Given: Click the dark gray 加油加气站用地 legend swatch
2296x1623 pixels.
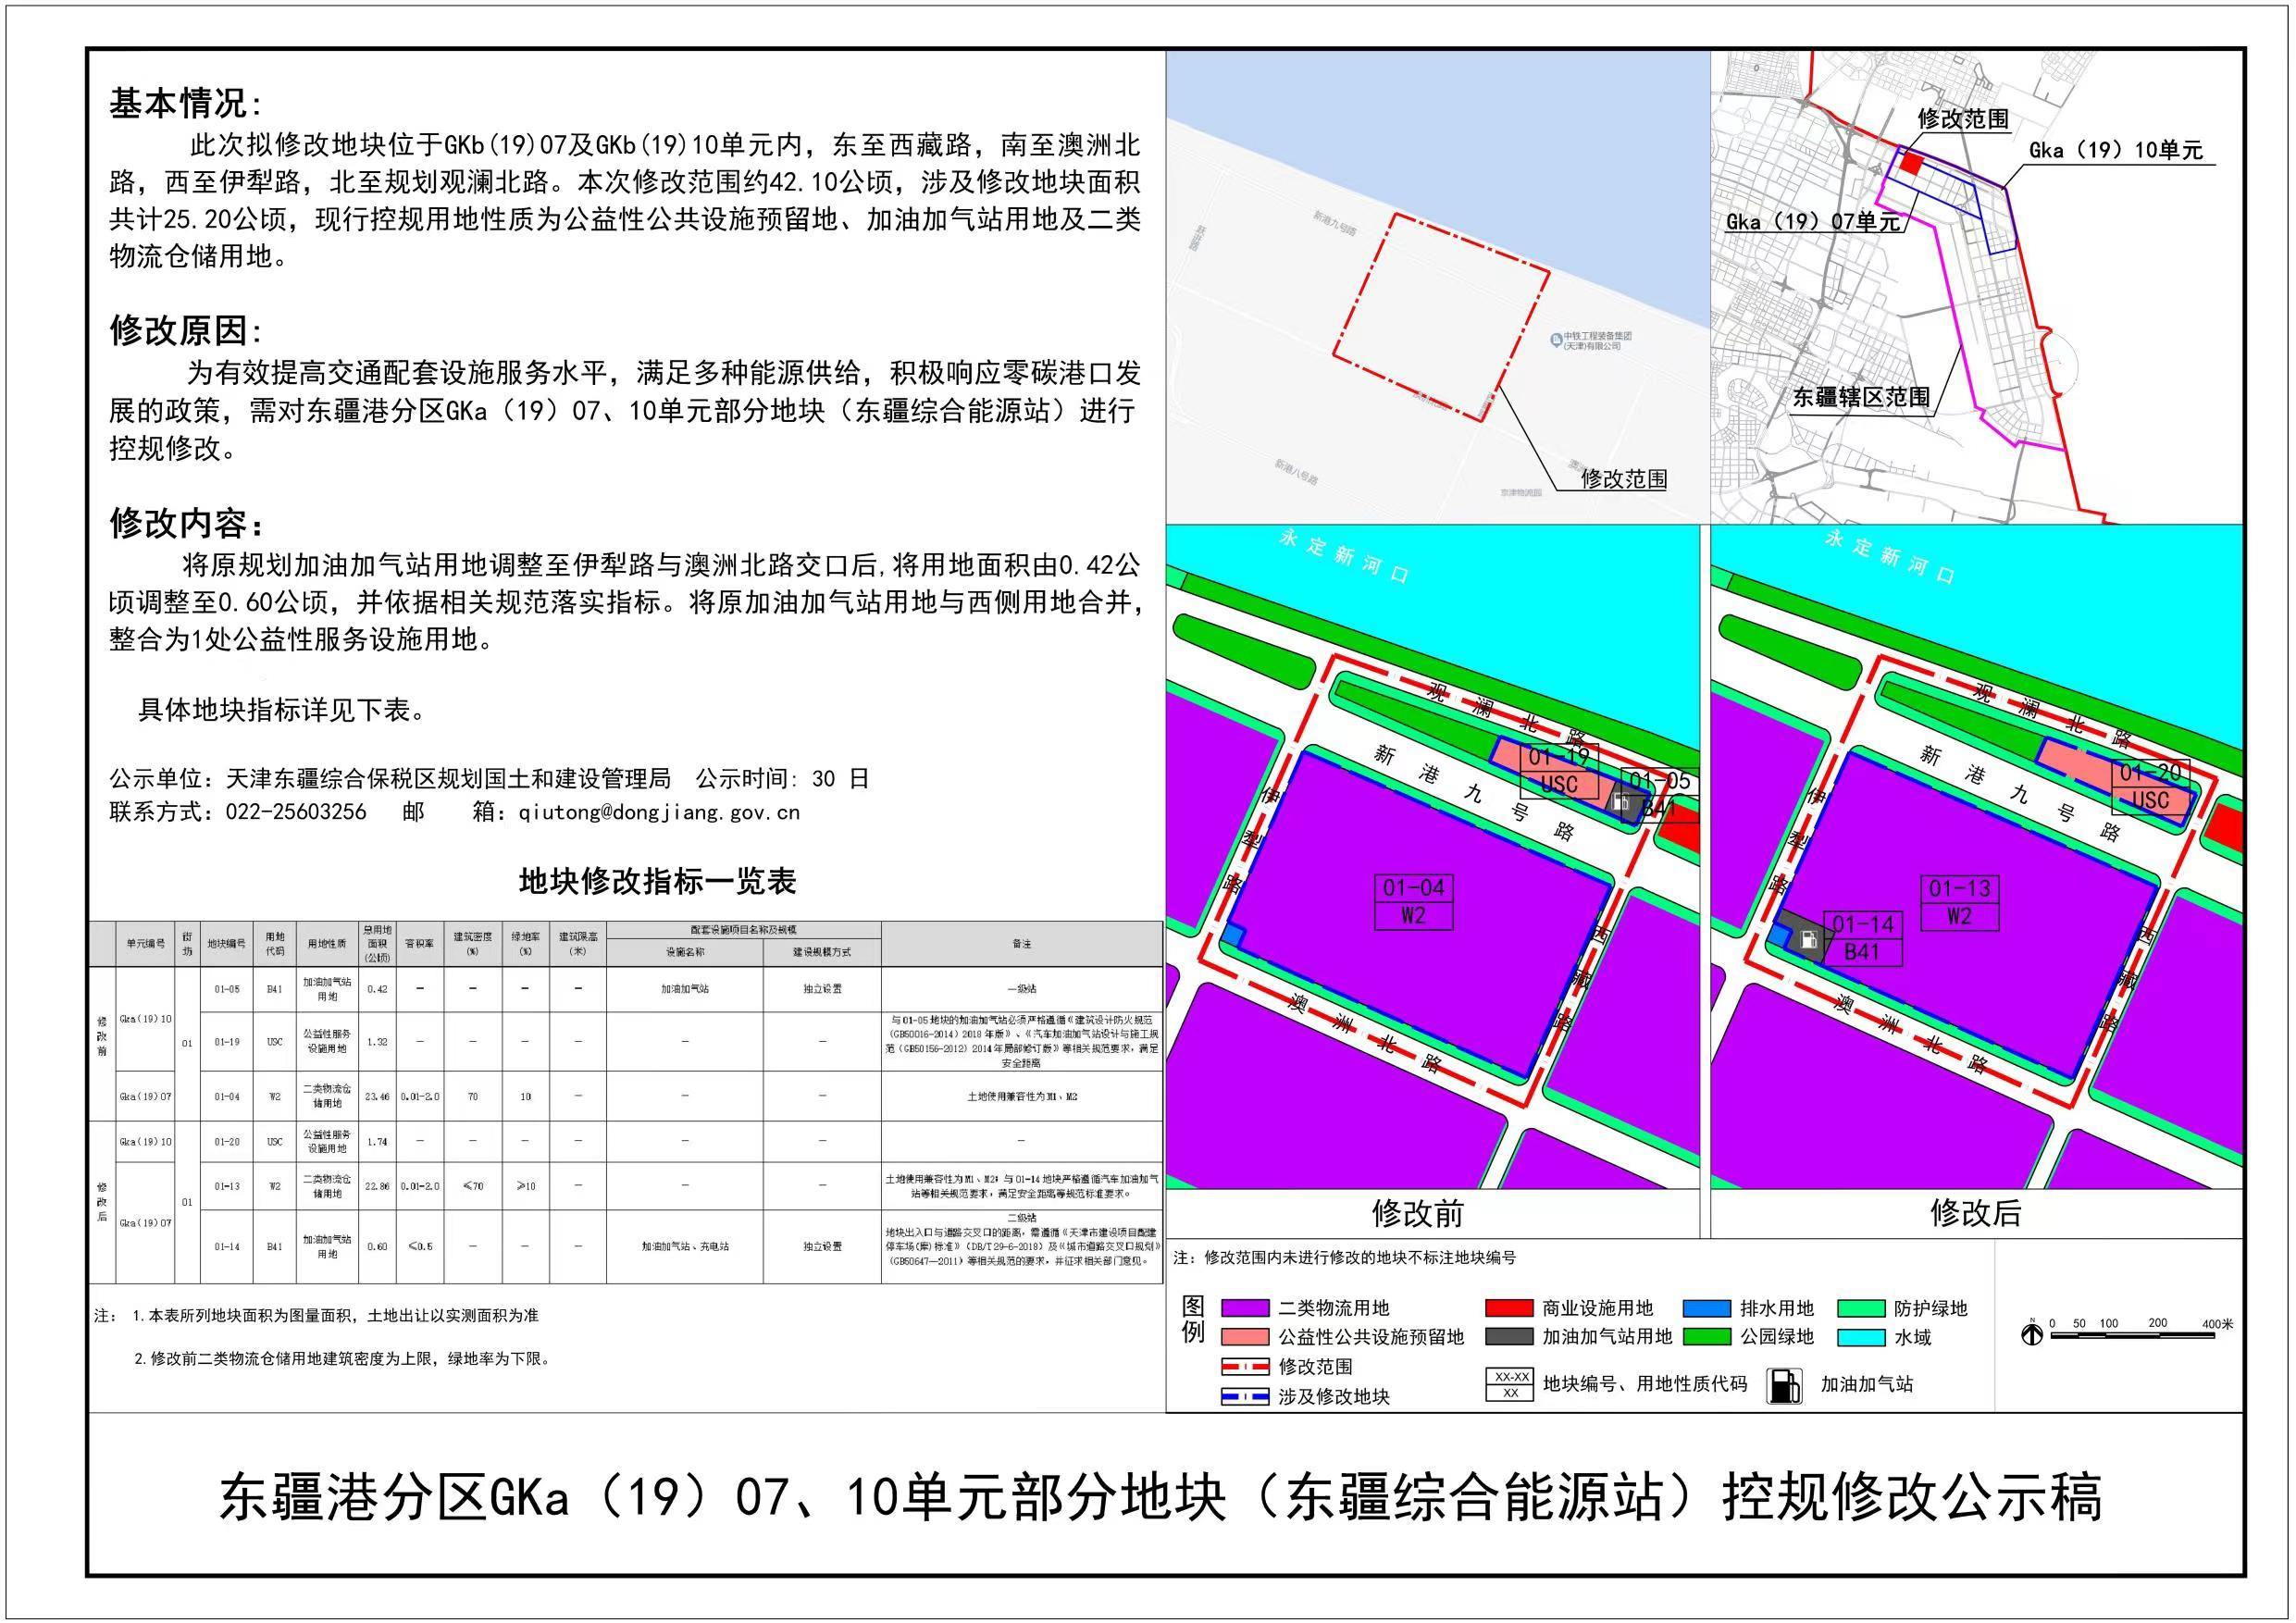Looking at the screenshot, I should pos(1508,1337).
